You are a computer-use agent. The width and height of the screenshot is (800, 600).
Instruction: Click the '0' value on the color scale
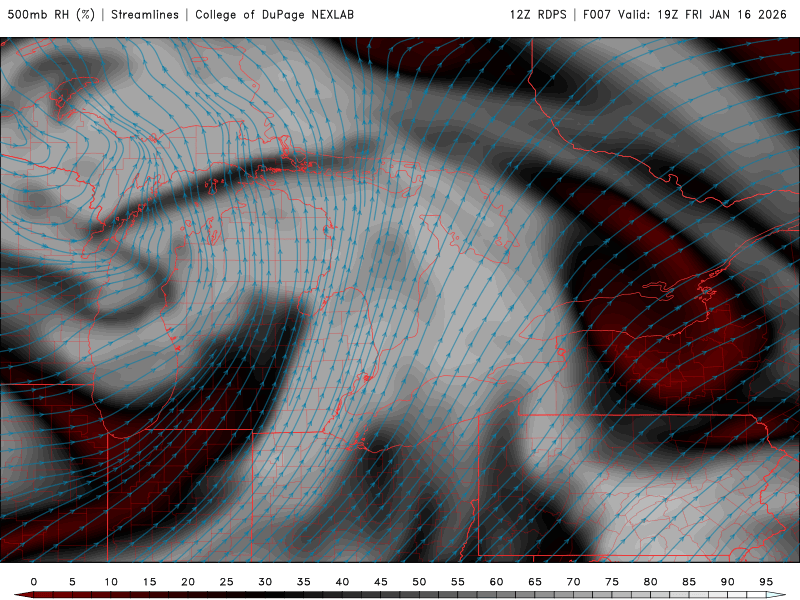[x=34, y=582]
